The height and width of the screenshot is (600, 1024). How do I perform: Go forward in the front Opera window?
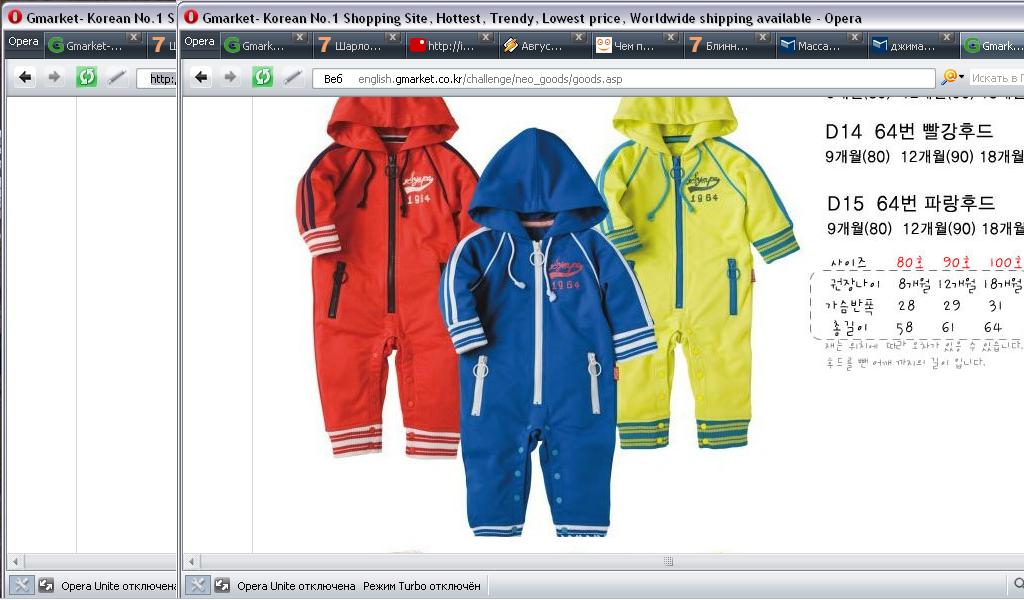[231, 78]
